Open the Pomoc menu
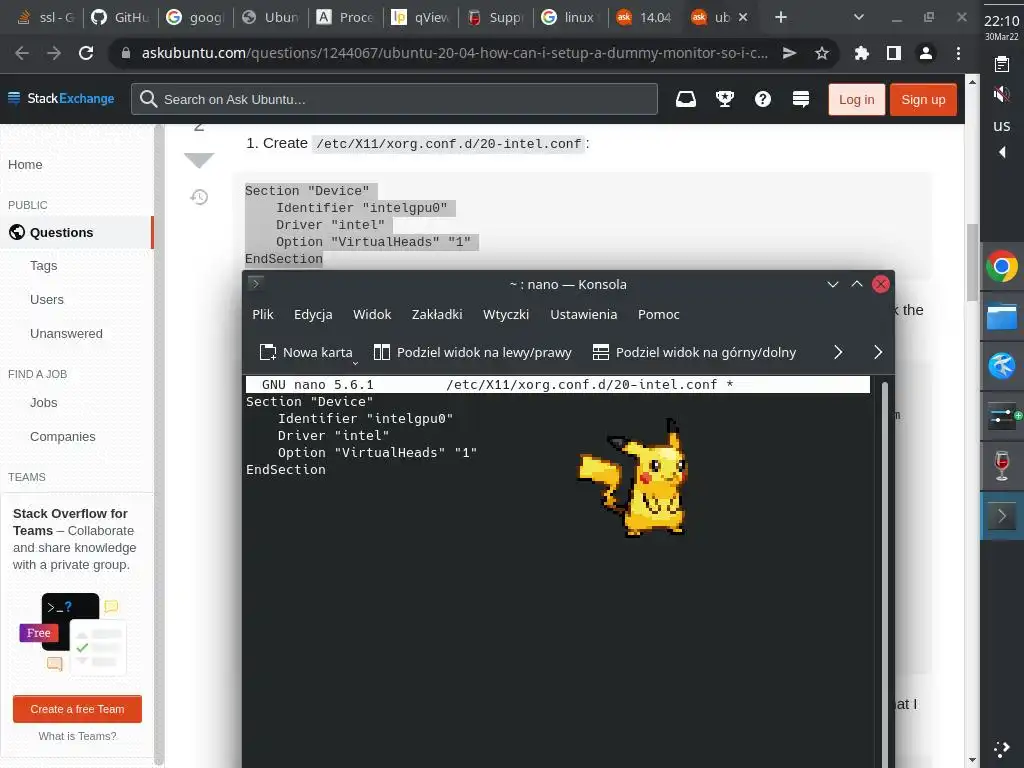Screen dimensions: 1024x768 pyautogui.click(x=658, y=314)
